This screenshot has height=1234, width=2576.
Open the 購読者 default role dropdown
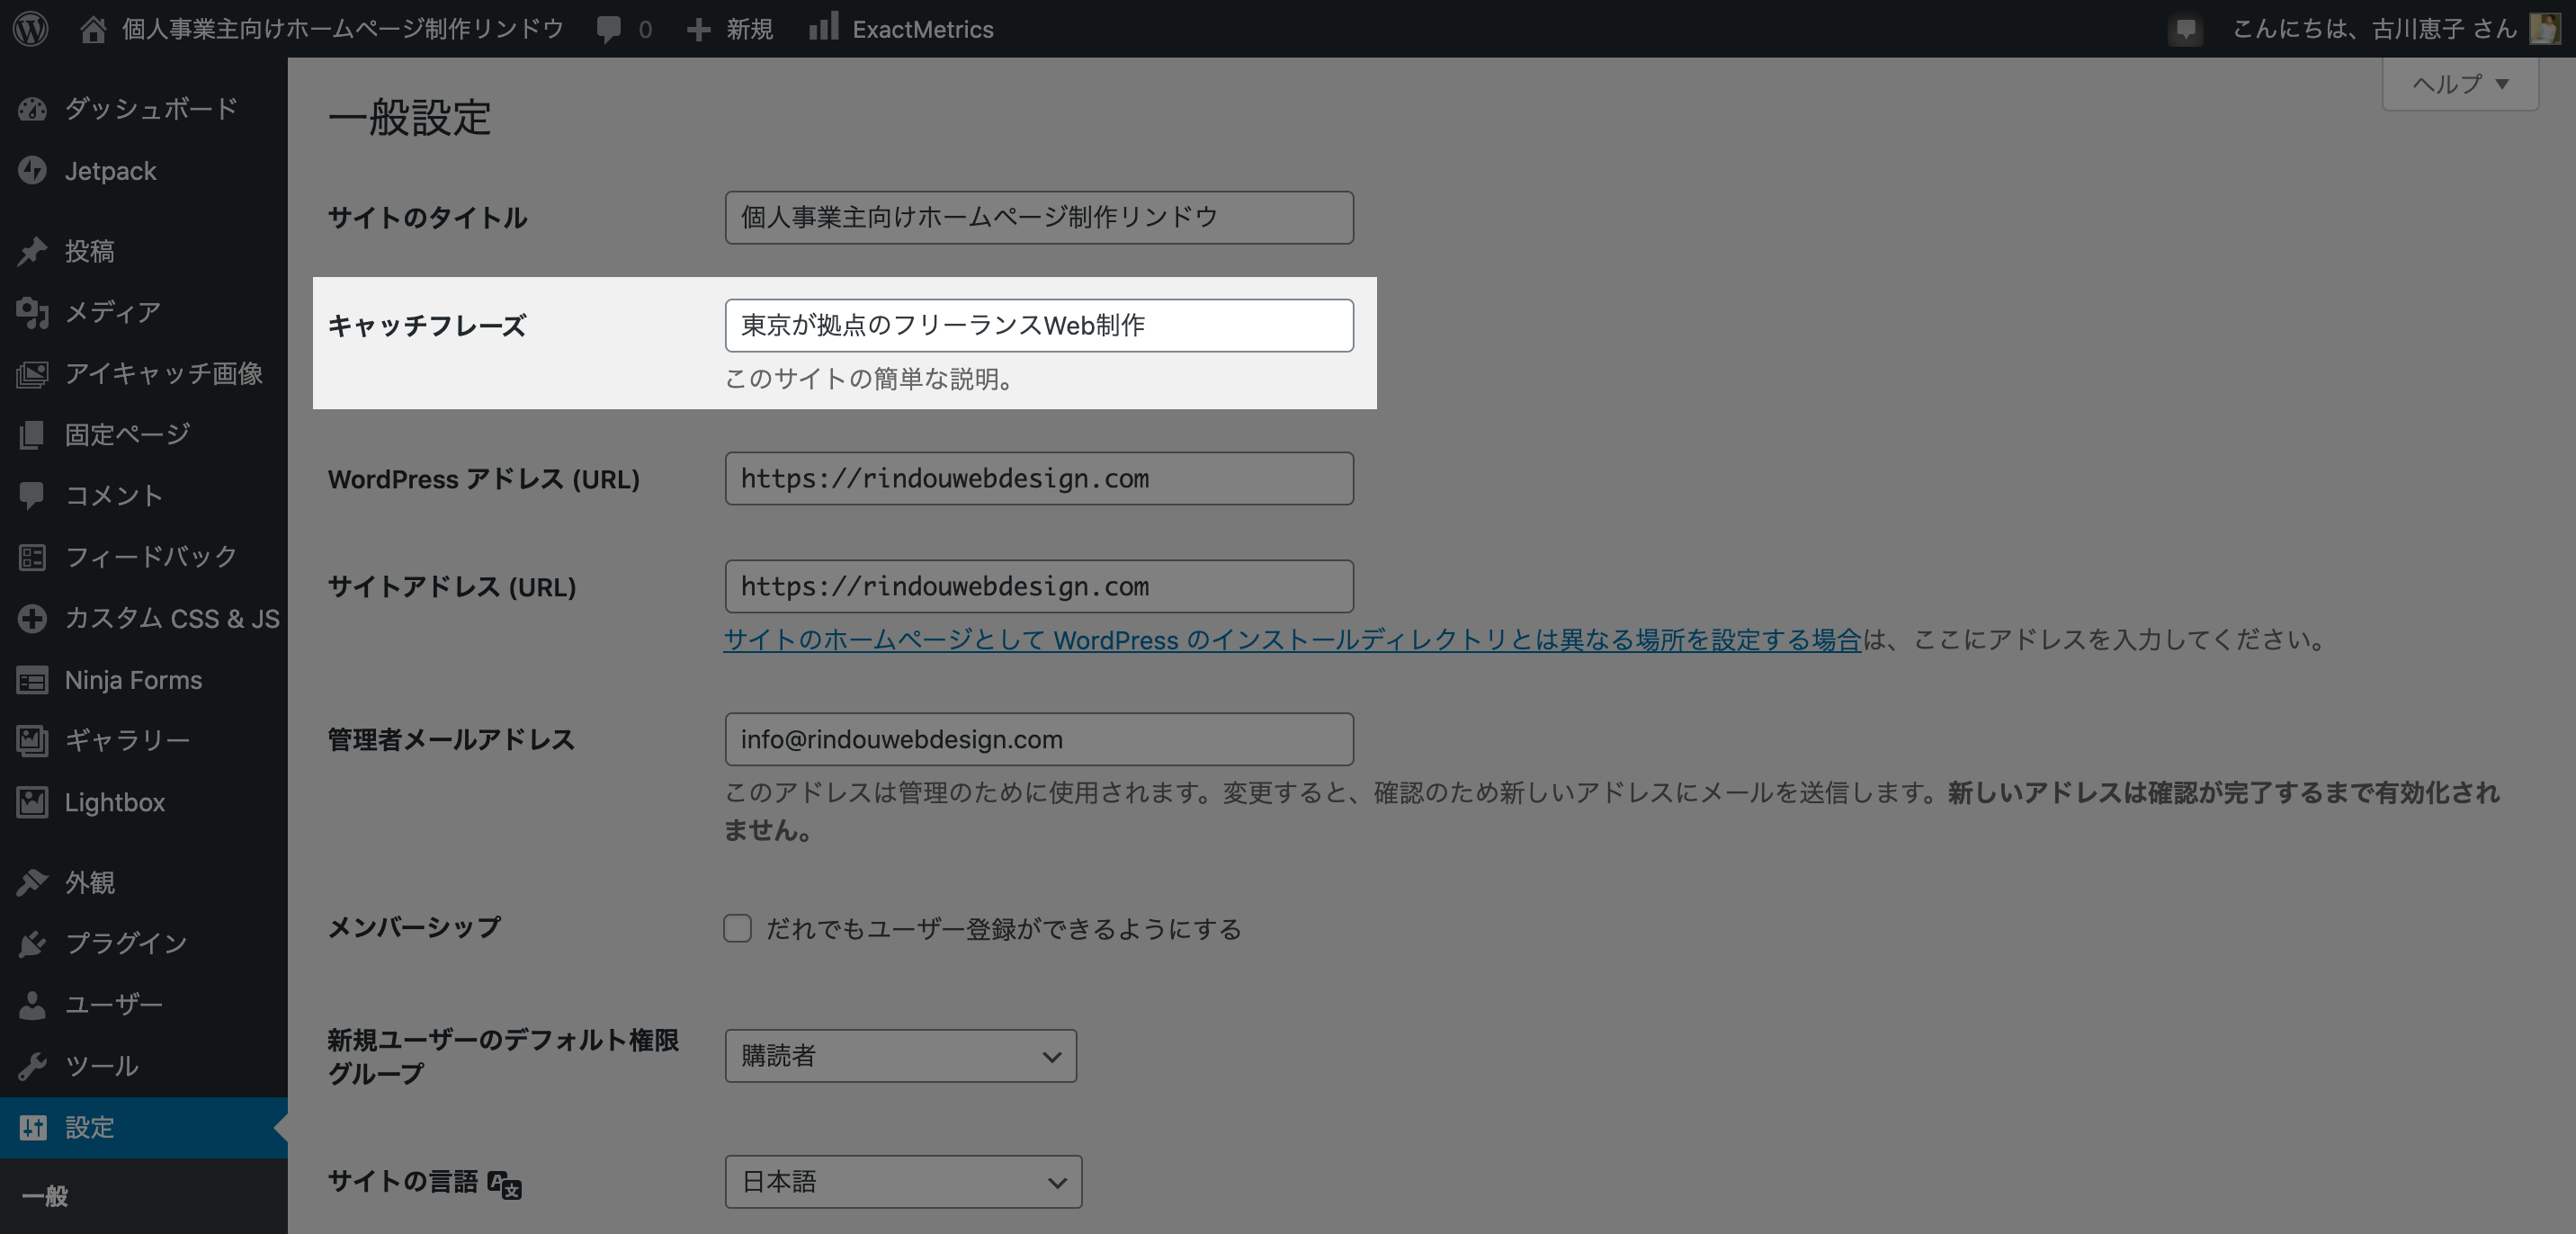click(x=901, y=1056)
